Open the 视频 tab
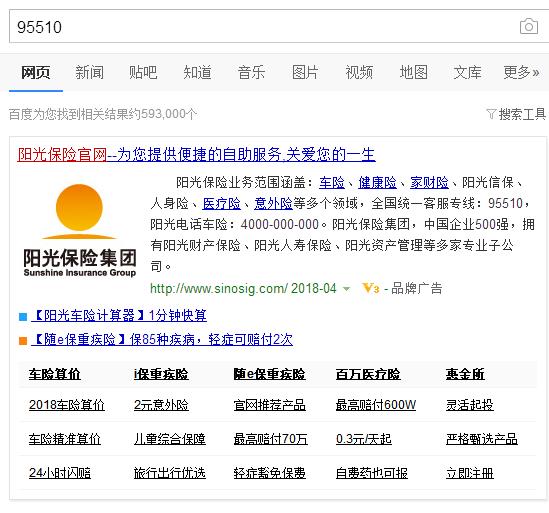This screenshot has width=549, height=513. tap(359, 72)
